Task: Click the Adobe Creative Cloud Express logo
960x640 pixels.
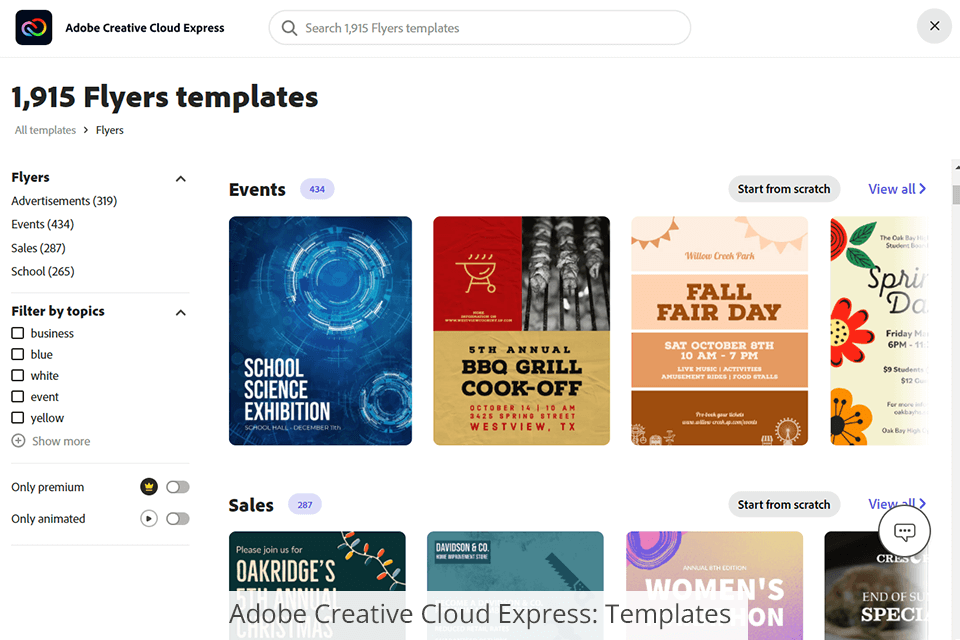Action: 34,28
